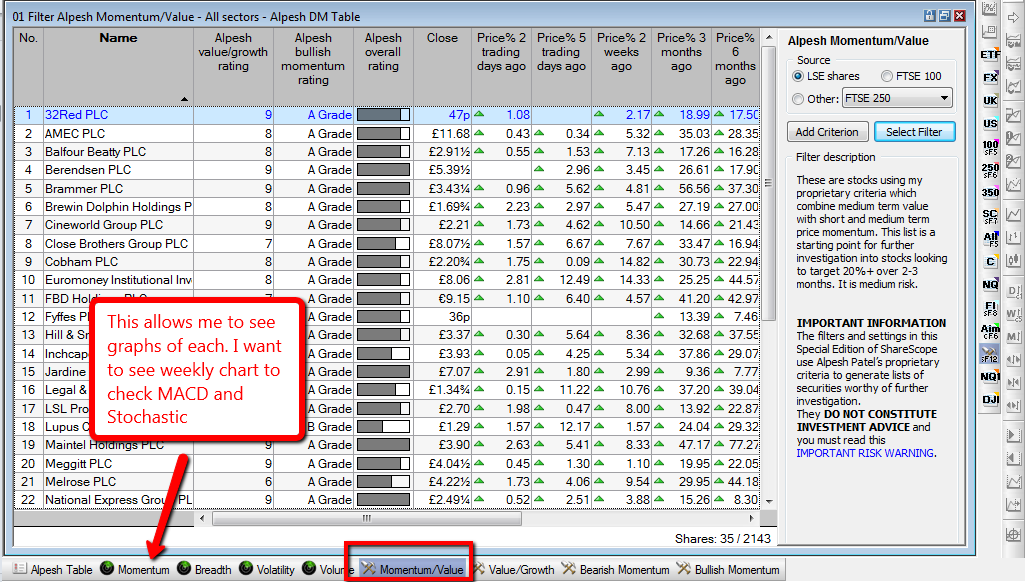1025x582 pixels.
Task: Open the FTSE 250 source dropdown
Action: click(897, 98)
